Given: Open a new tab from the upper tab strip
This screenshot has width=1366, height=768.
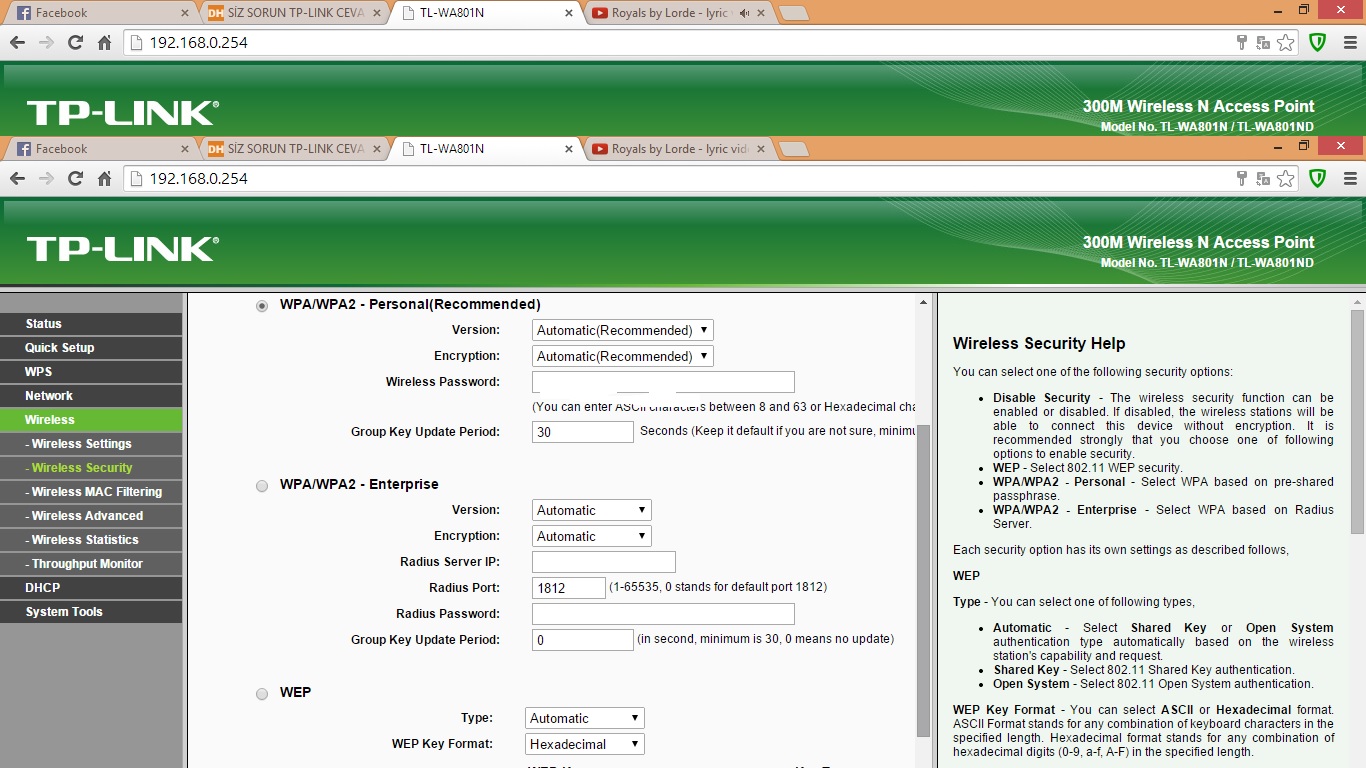Looking at the screenshot, I should click(794, 13).
